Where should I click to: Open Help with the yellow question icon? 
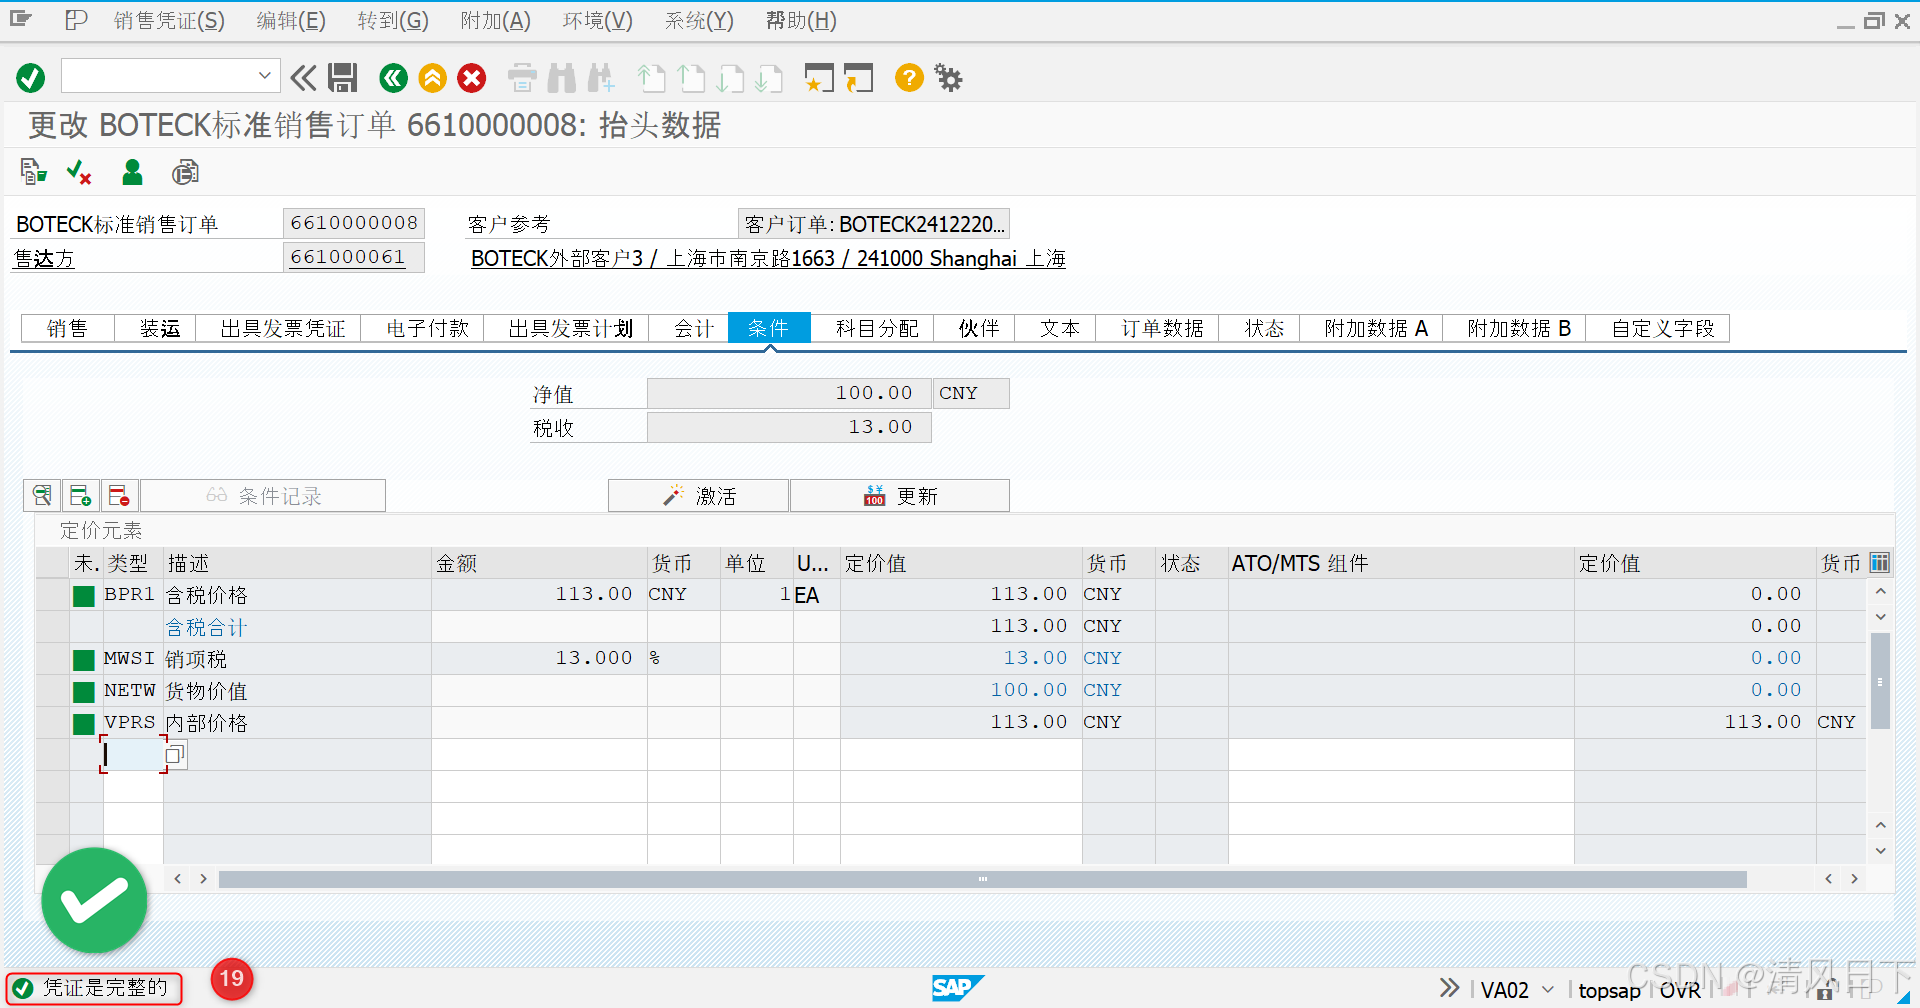[909, 78]
